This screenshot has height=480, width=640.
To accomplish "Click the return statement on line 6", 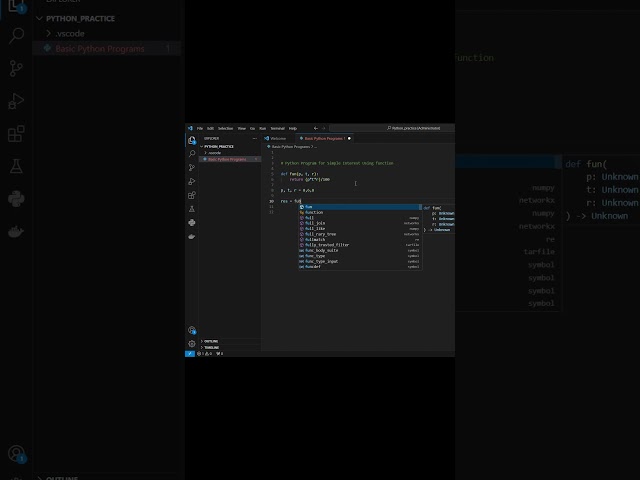I will [x=310, y=179].
